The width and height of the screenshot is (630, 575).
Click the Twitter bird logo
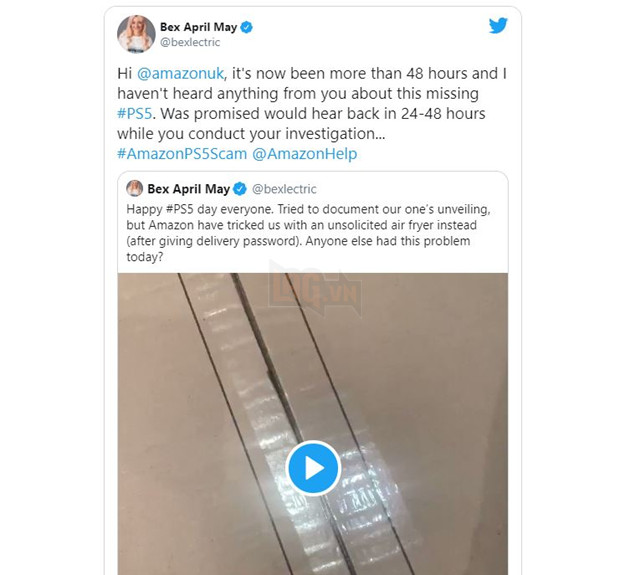(x=498, y=26)
